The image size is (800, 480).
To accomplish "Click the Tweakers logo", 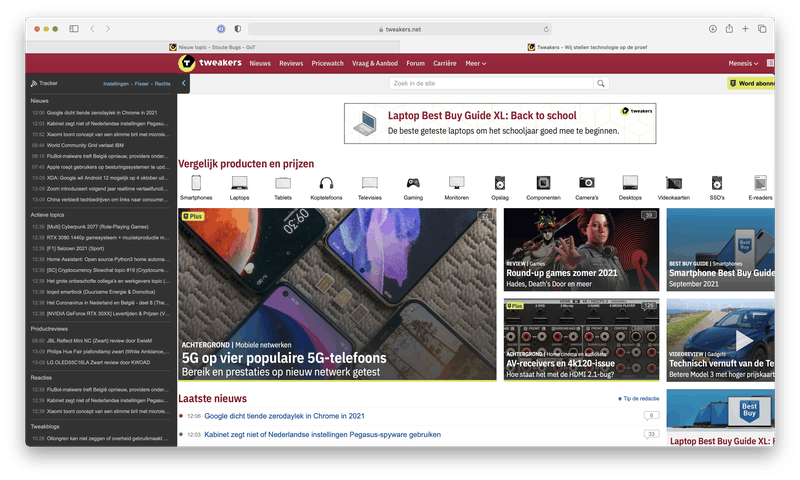I will [210, 63].
